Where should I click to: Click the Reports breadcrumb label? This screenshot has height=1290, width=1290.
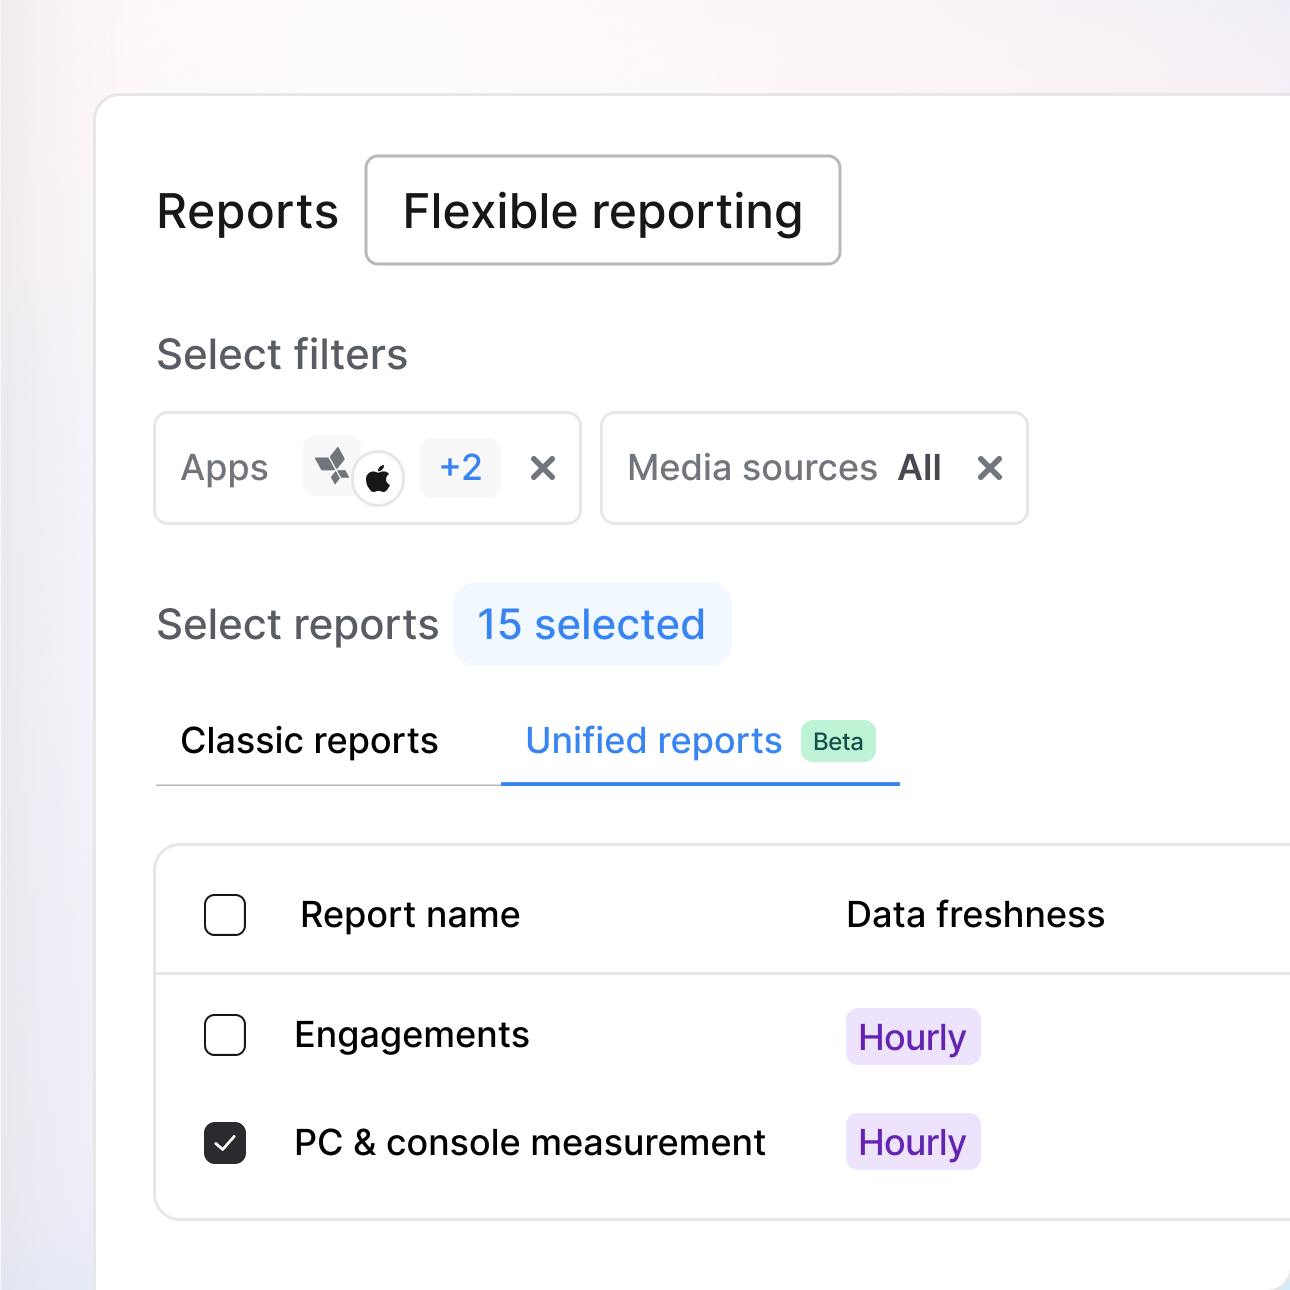(x=247, y=210)
